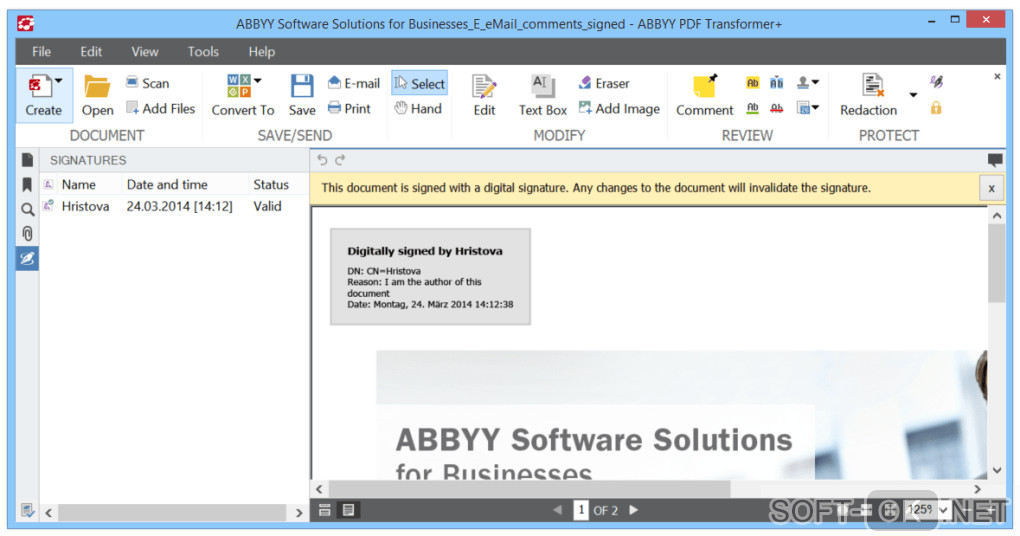This screenshot has height=536, width=1020.
Task: Open the View menu
Action: (x=144, y=51)
